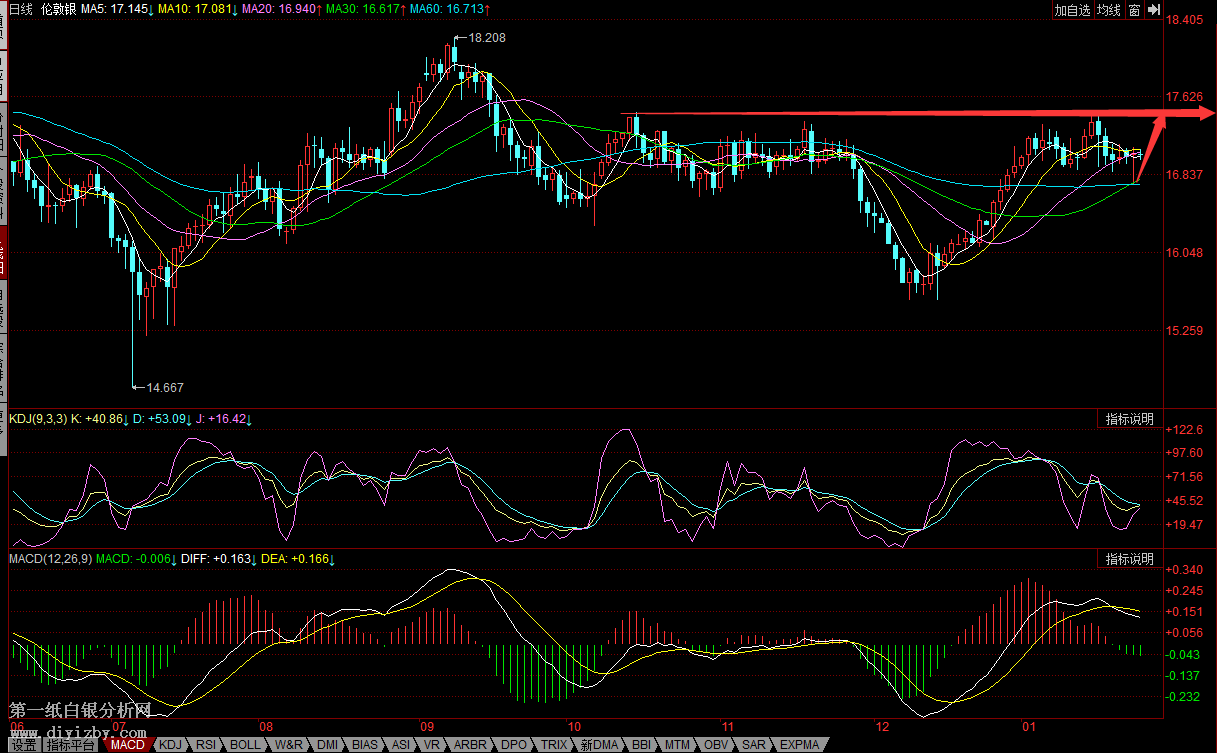Toggle the 均线 moving average lines
1217x753 pixels.
(x=1108, y=10)
